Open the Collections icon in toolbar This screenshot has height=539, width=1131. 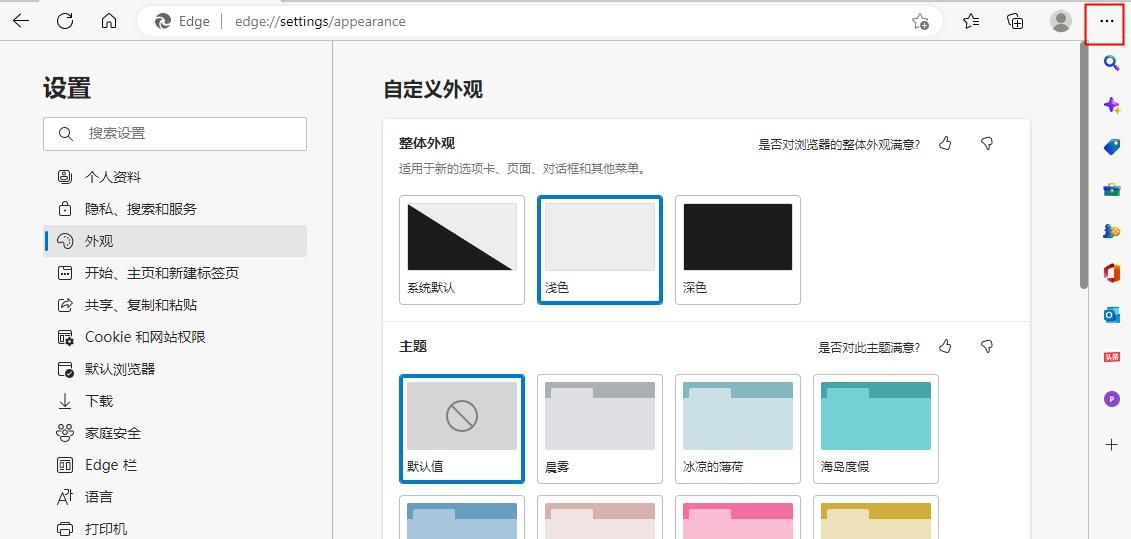tap(1015, 21)
